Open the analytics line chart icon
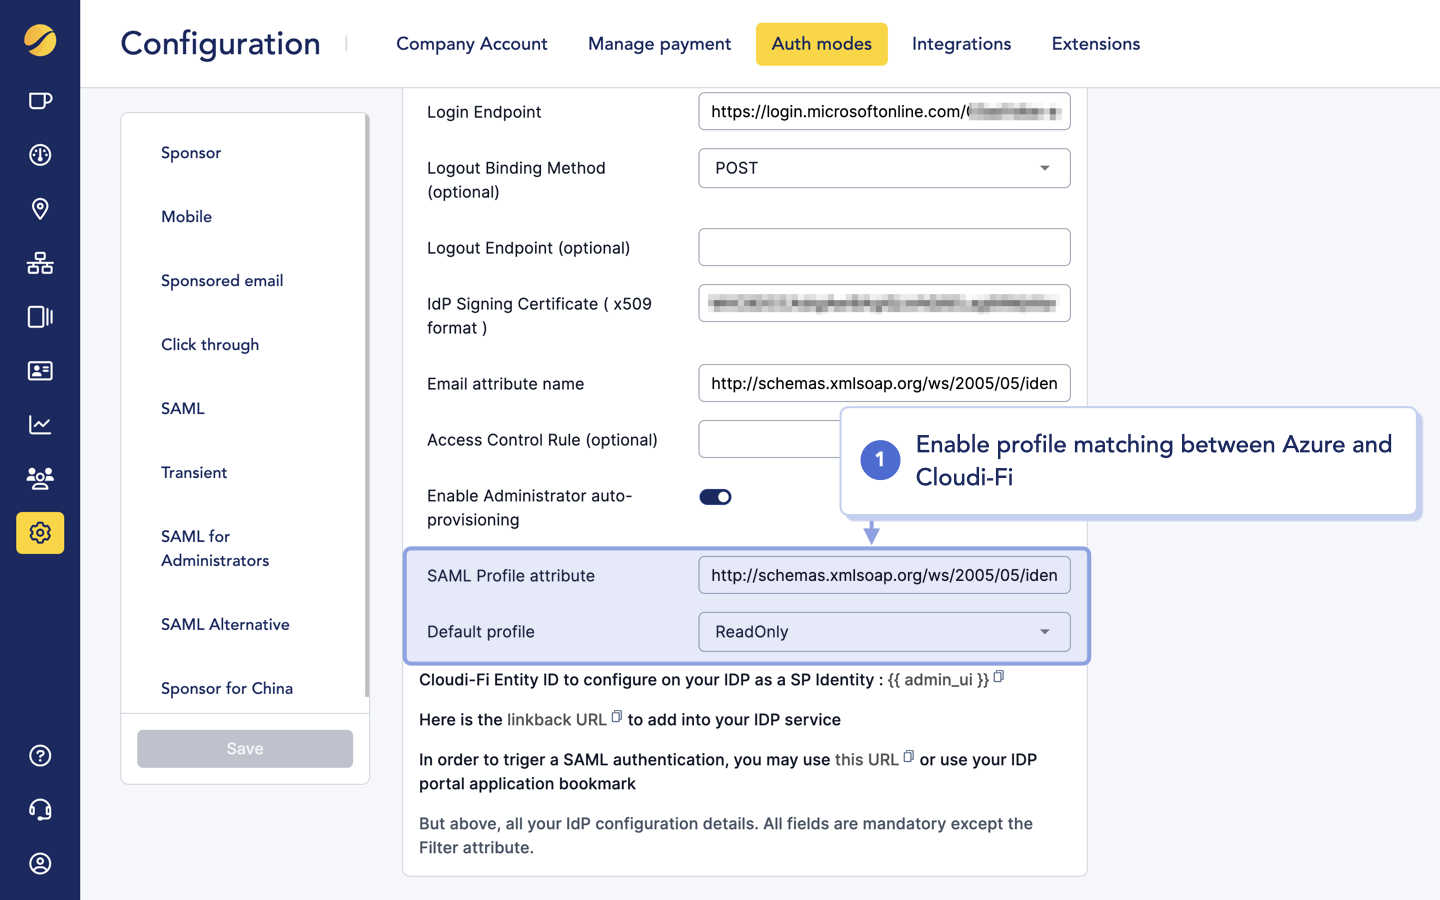Screen dimensions: 1440x900 [x=40, y=425]
